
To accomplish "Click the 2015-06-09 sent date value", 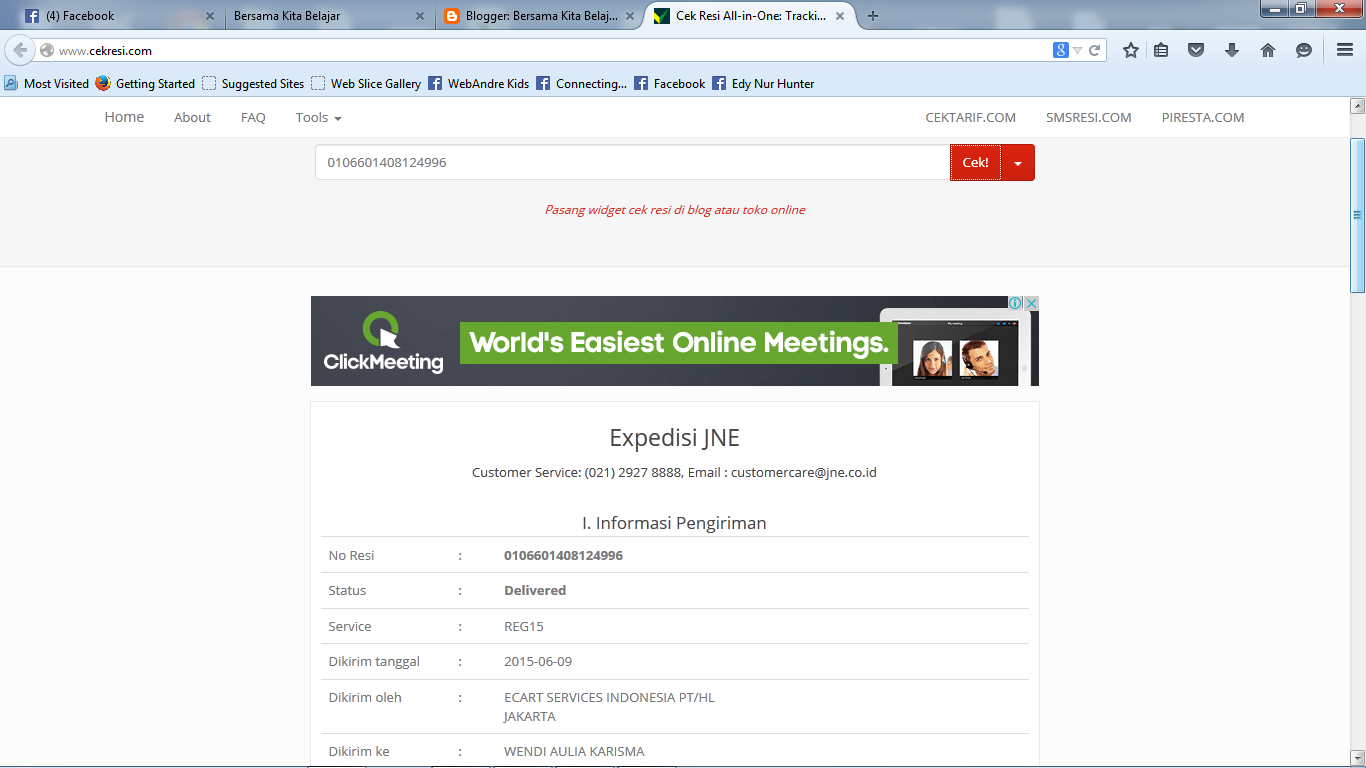I will [538, 661].
